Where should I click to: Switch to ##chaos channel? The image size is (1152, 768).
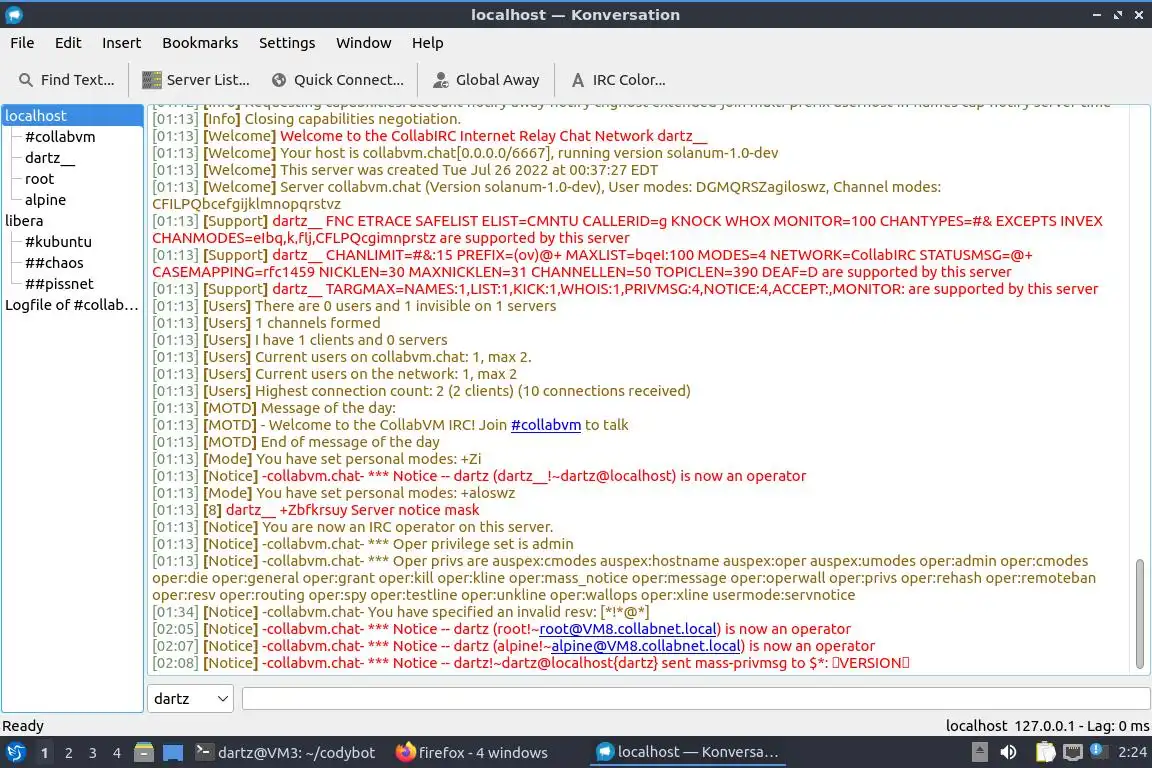(54, 262)
